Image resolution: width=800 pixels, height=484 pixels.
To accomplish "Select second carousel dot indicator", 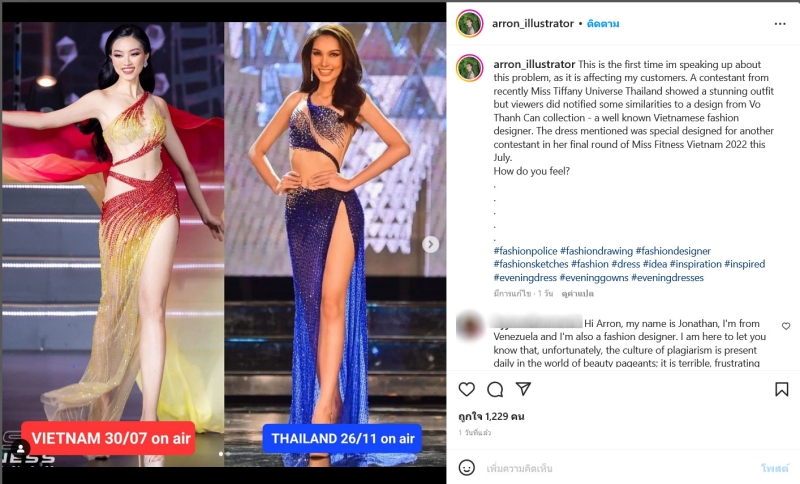I will pyautogui.click(x=228, y=453).
